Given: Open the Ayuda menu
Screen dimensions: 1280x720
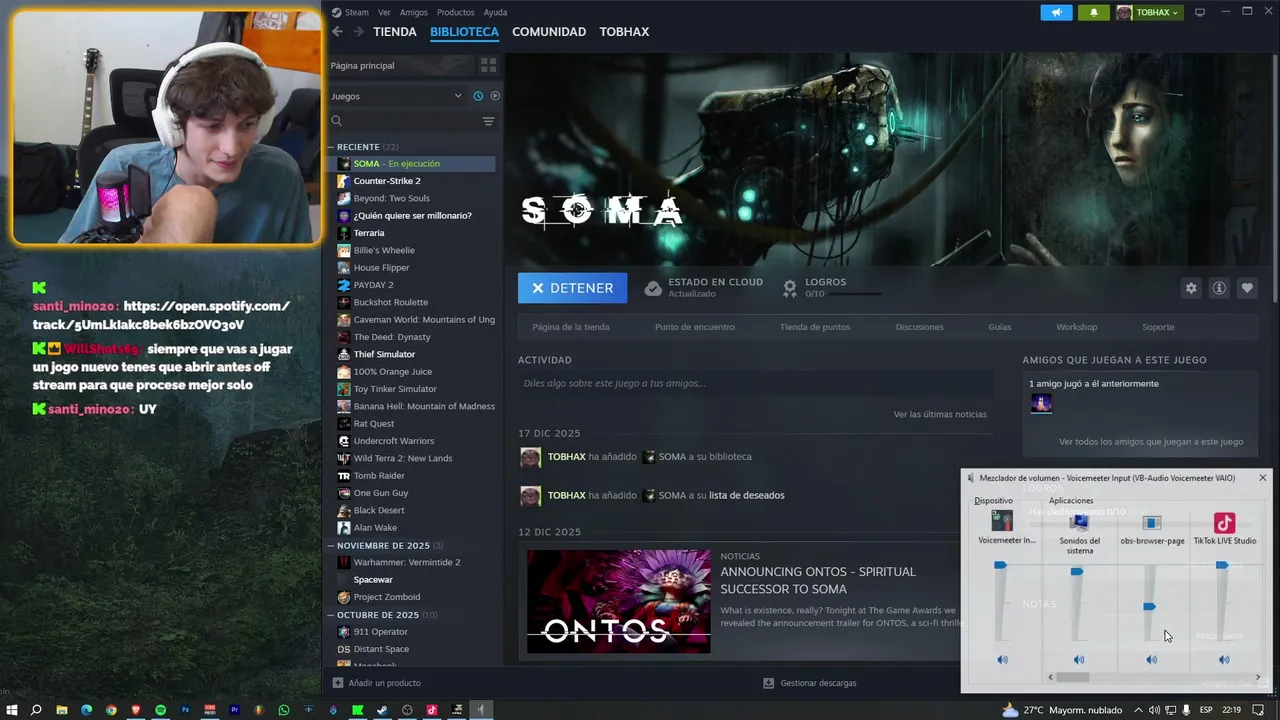Looking at the screenshot, I should click(495, 12).
